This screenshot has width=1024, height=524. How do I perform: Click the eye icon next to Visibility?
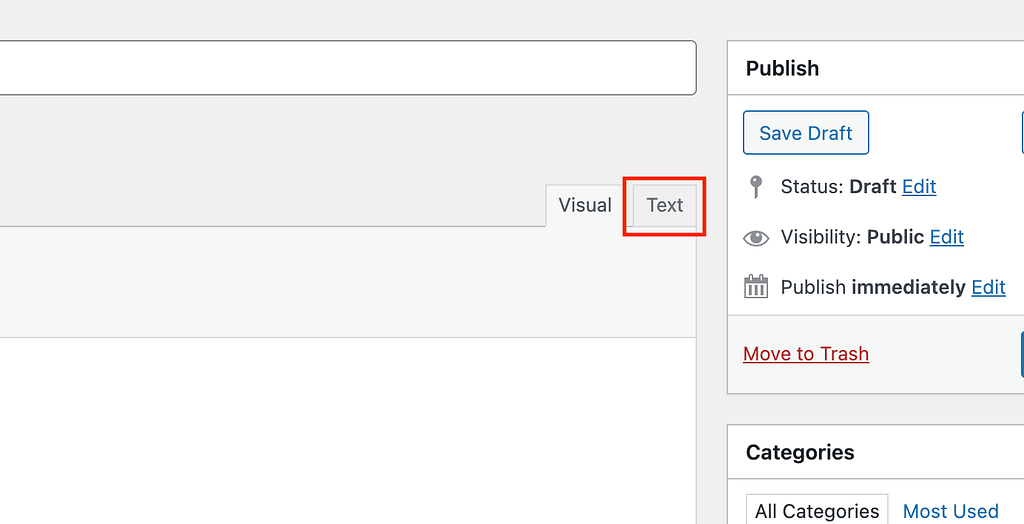tap(756, 238)
